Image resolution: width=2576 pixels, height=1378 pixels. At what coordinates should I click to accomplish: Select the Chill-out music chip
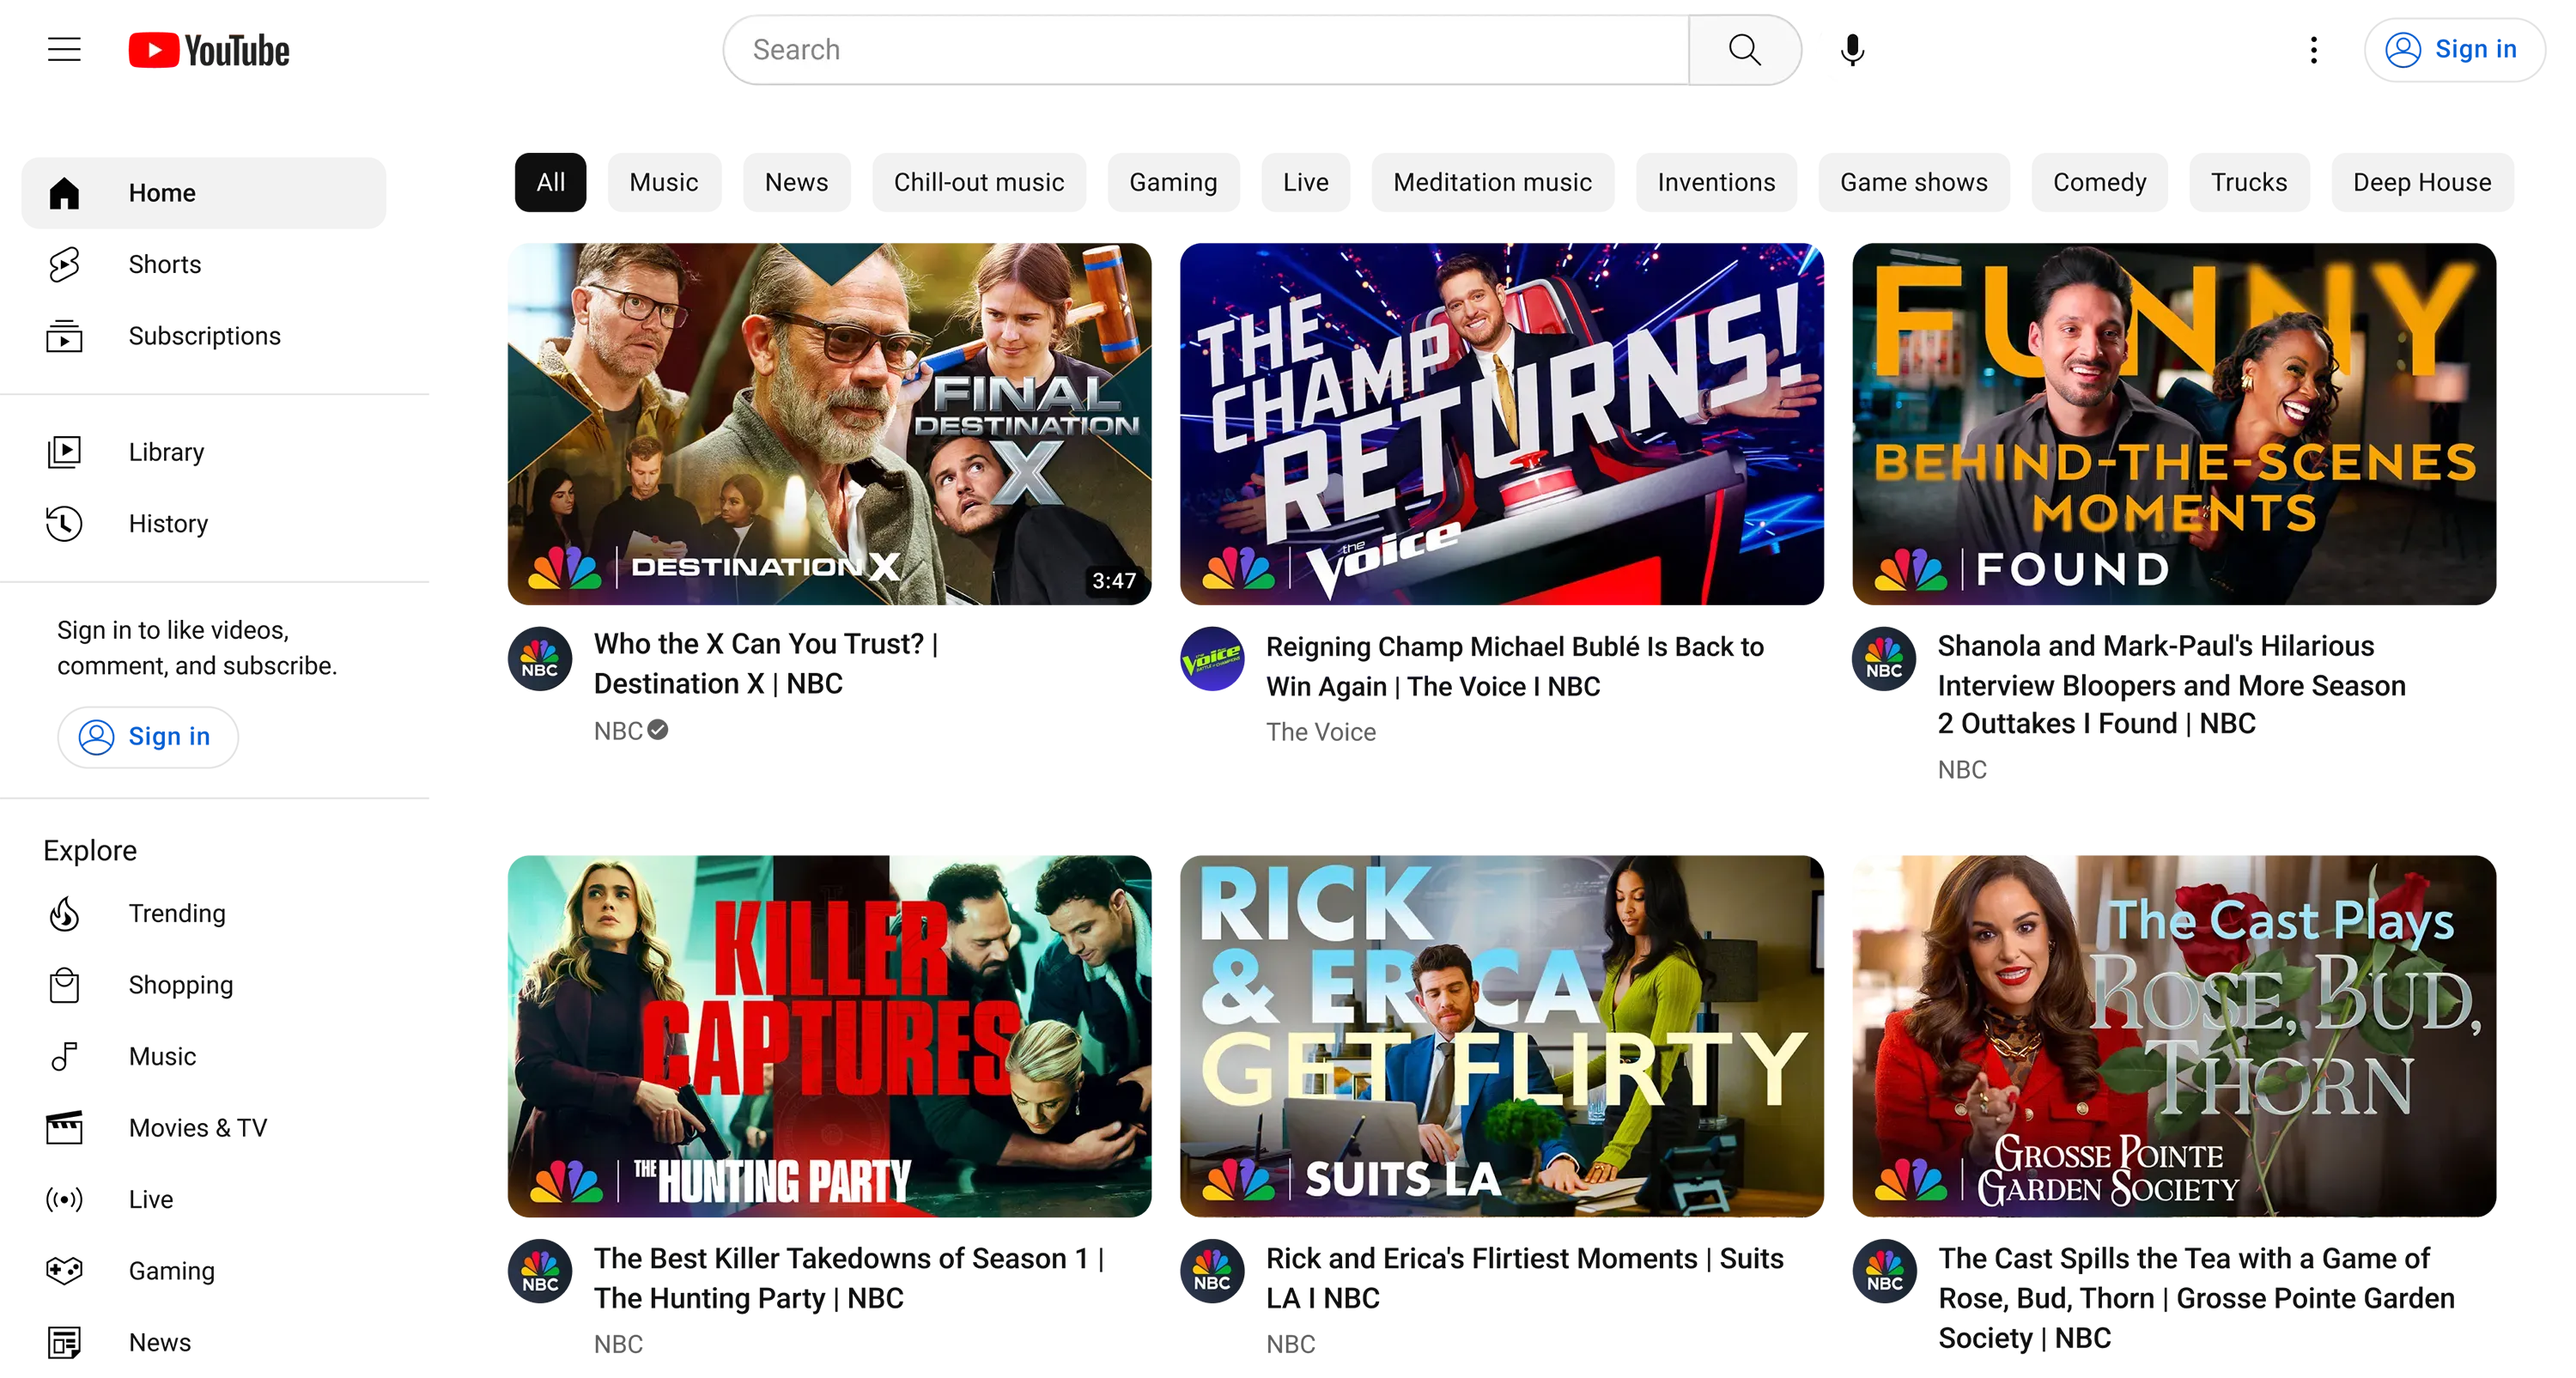978,182
